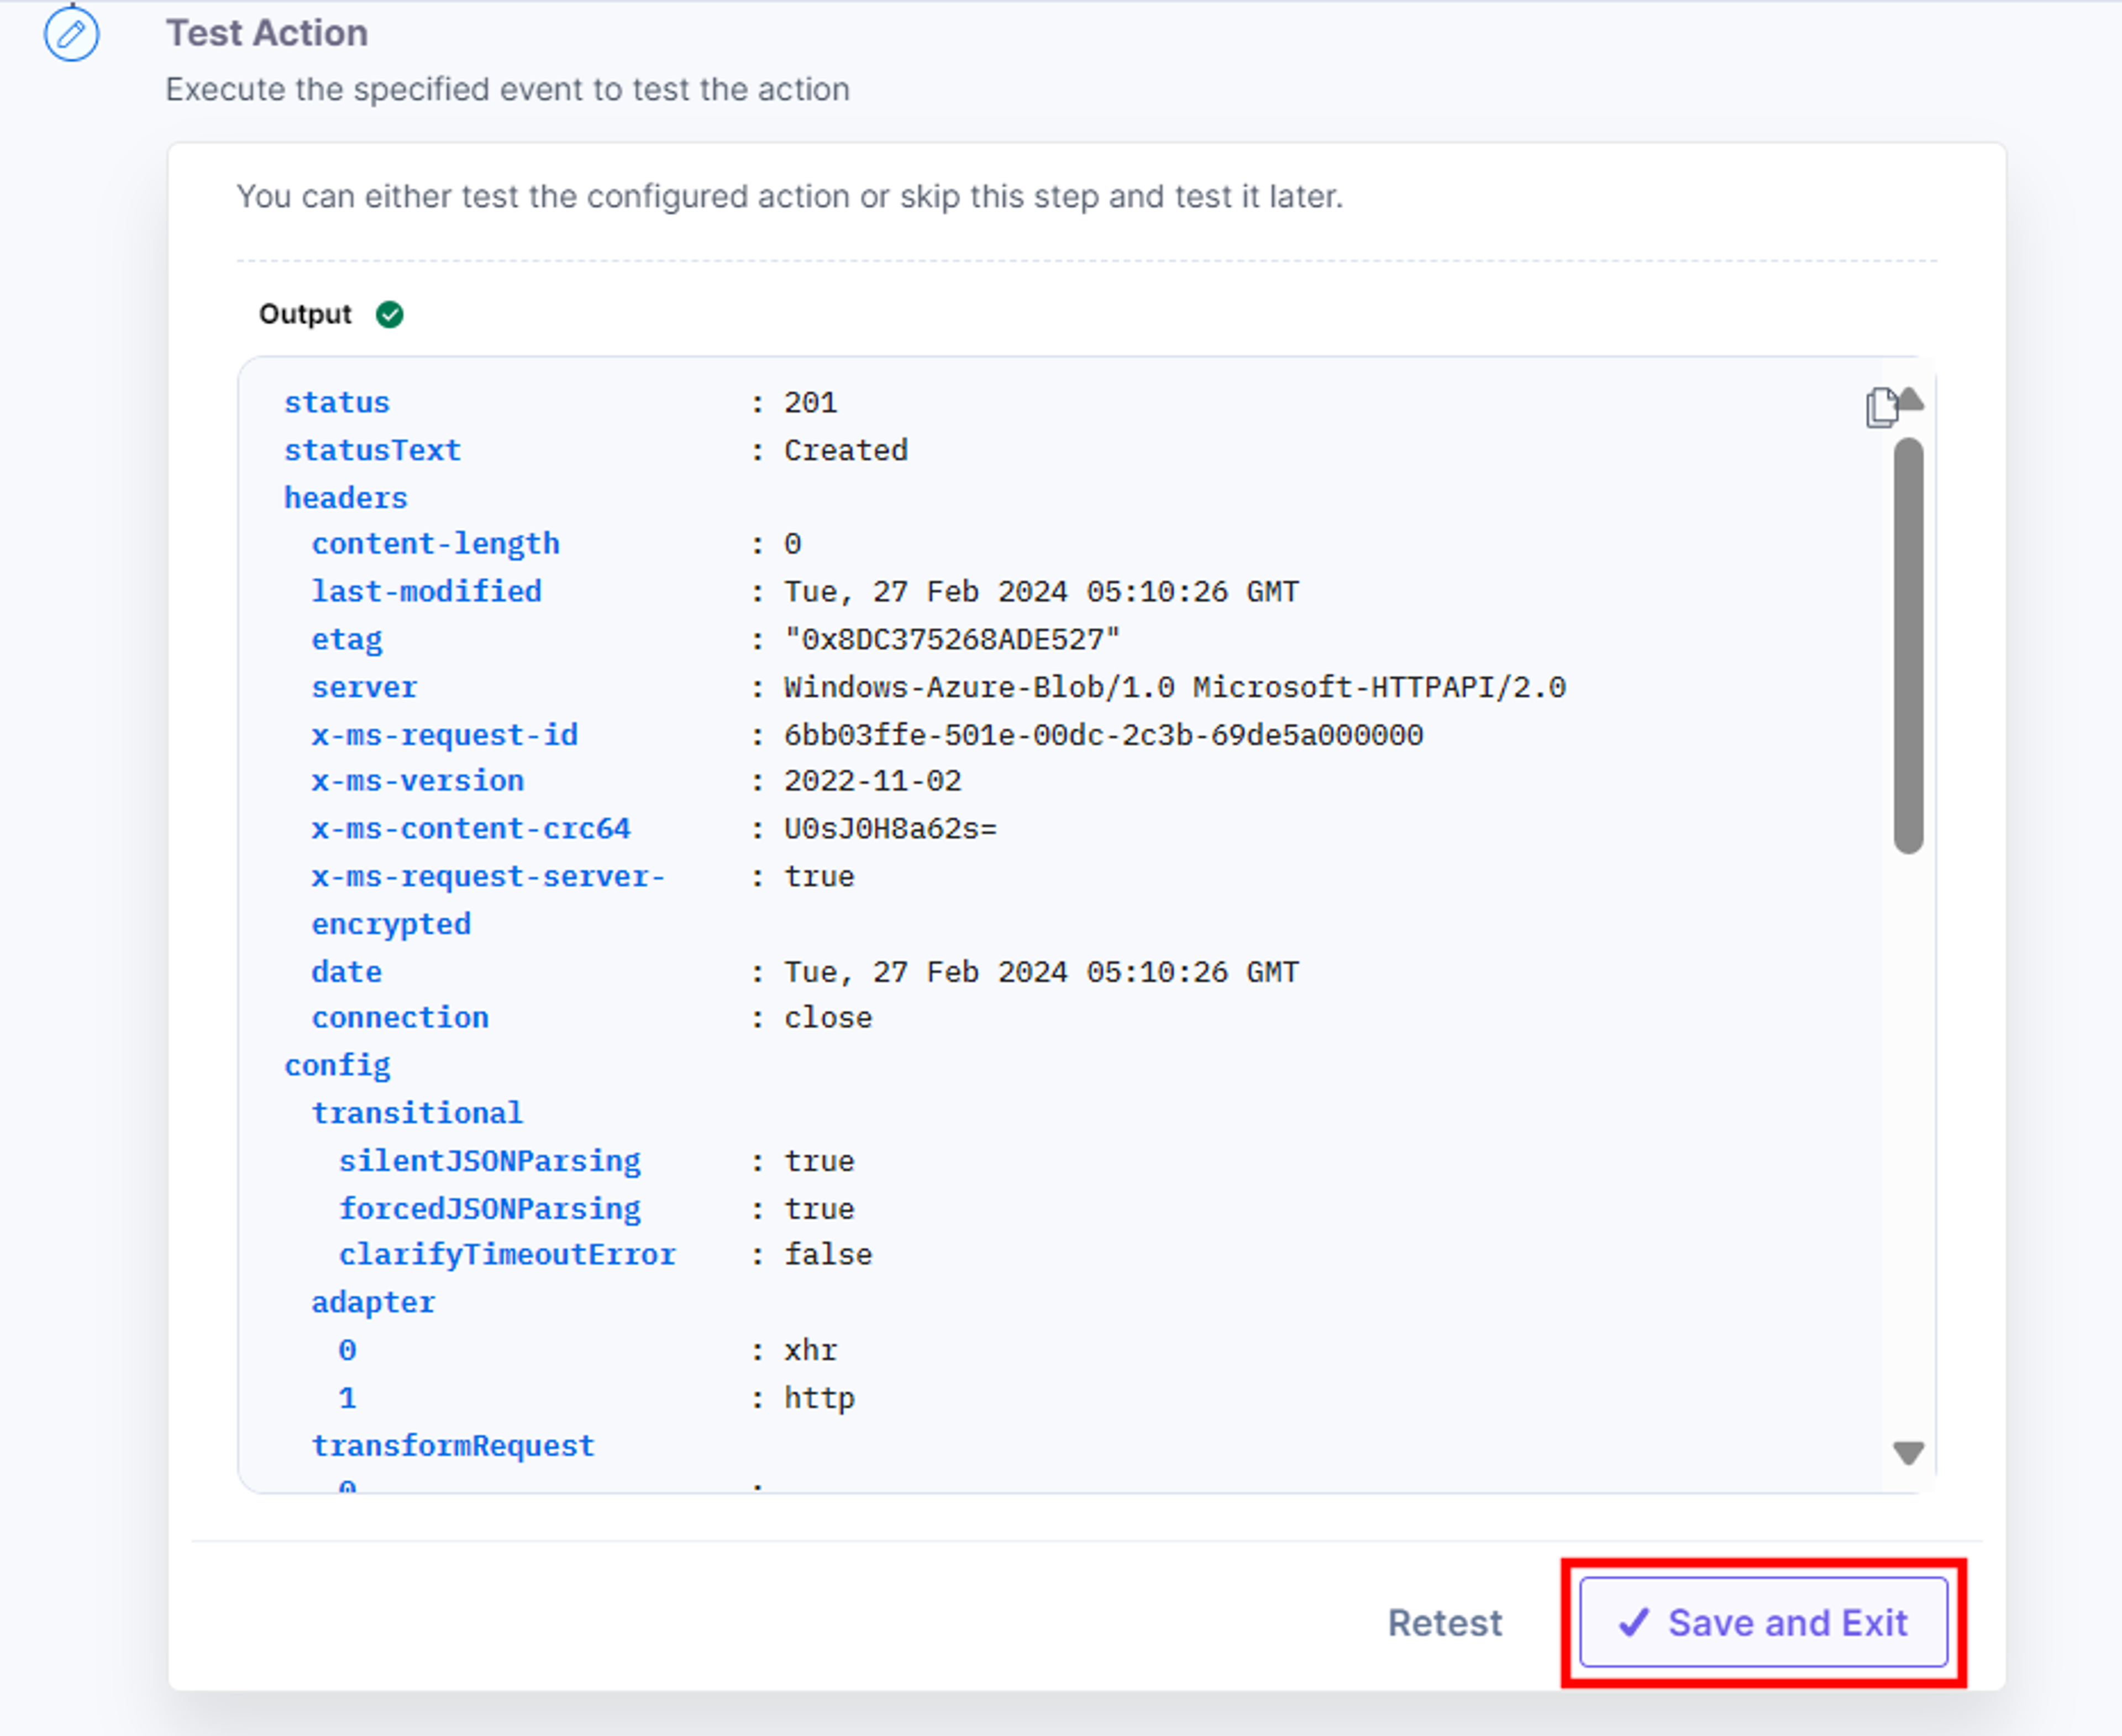
Task: Click the value 'close'
Action: tap(828, 1017)
